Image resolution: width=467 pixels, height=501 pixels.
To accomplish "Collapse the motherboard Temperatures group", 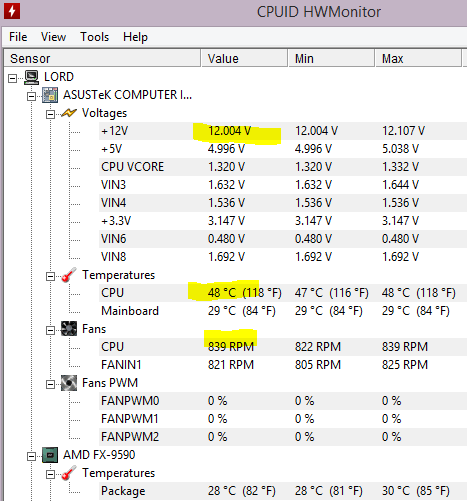I will point(50,276).
